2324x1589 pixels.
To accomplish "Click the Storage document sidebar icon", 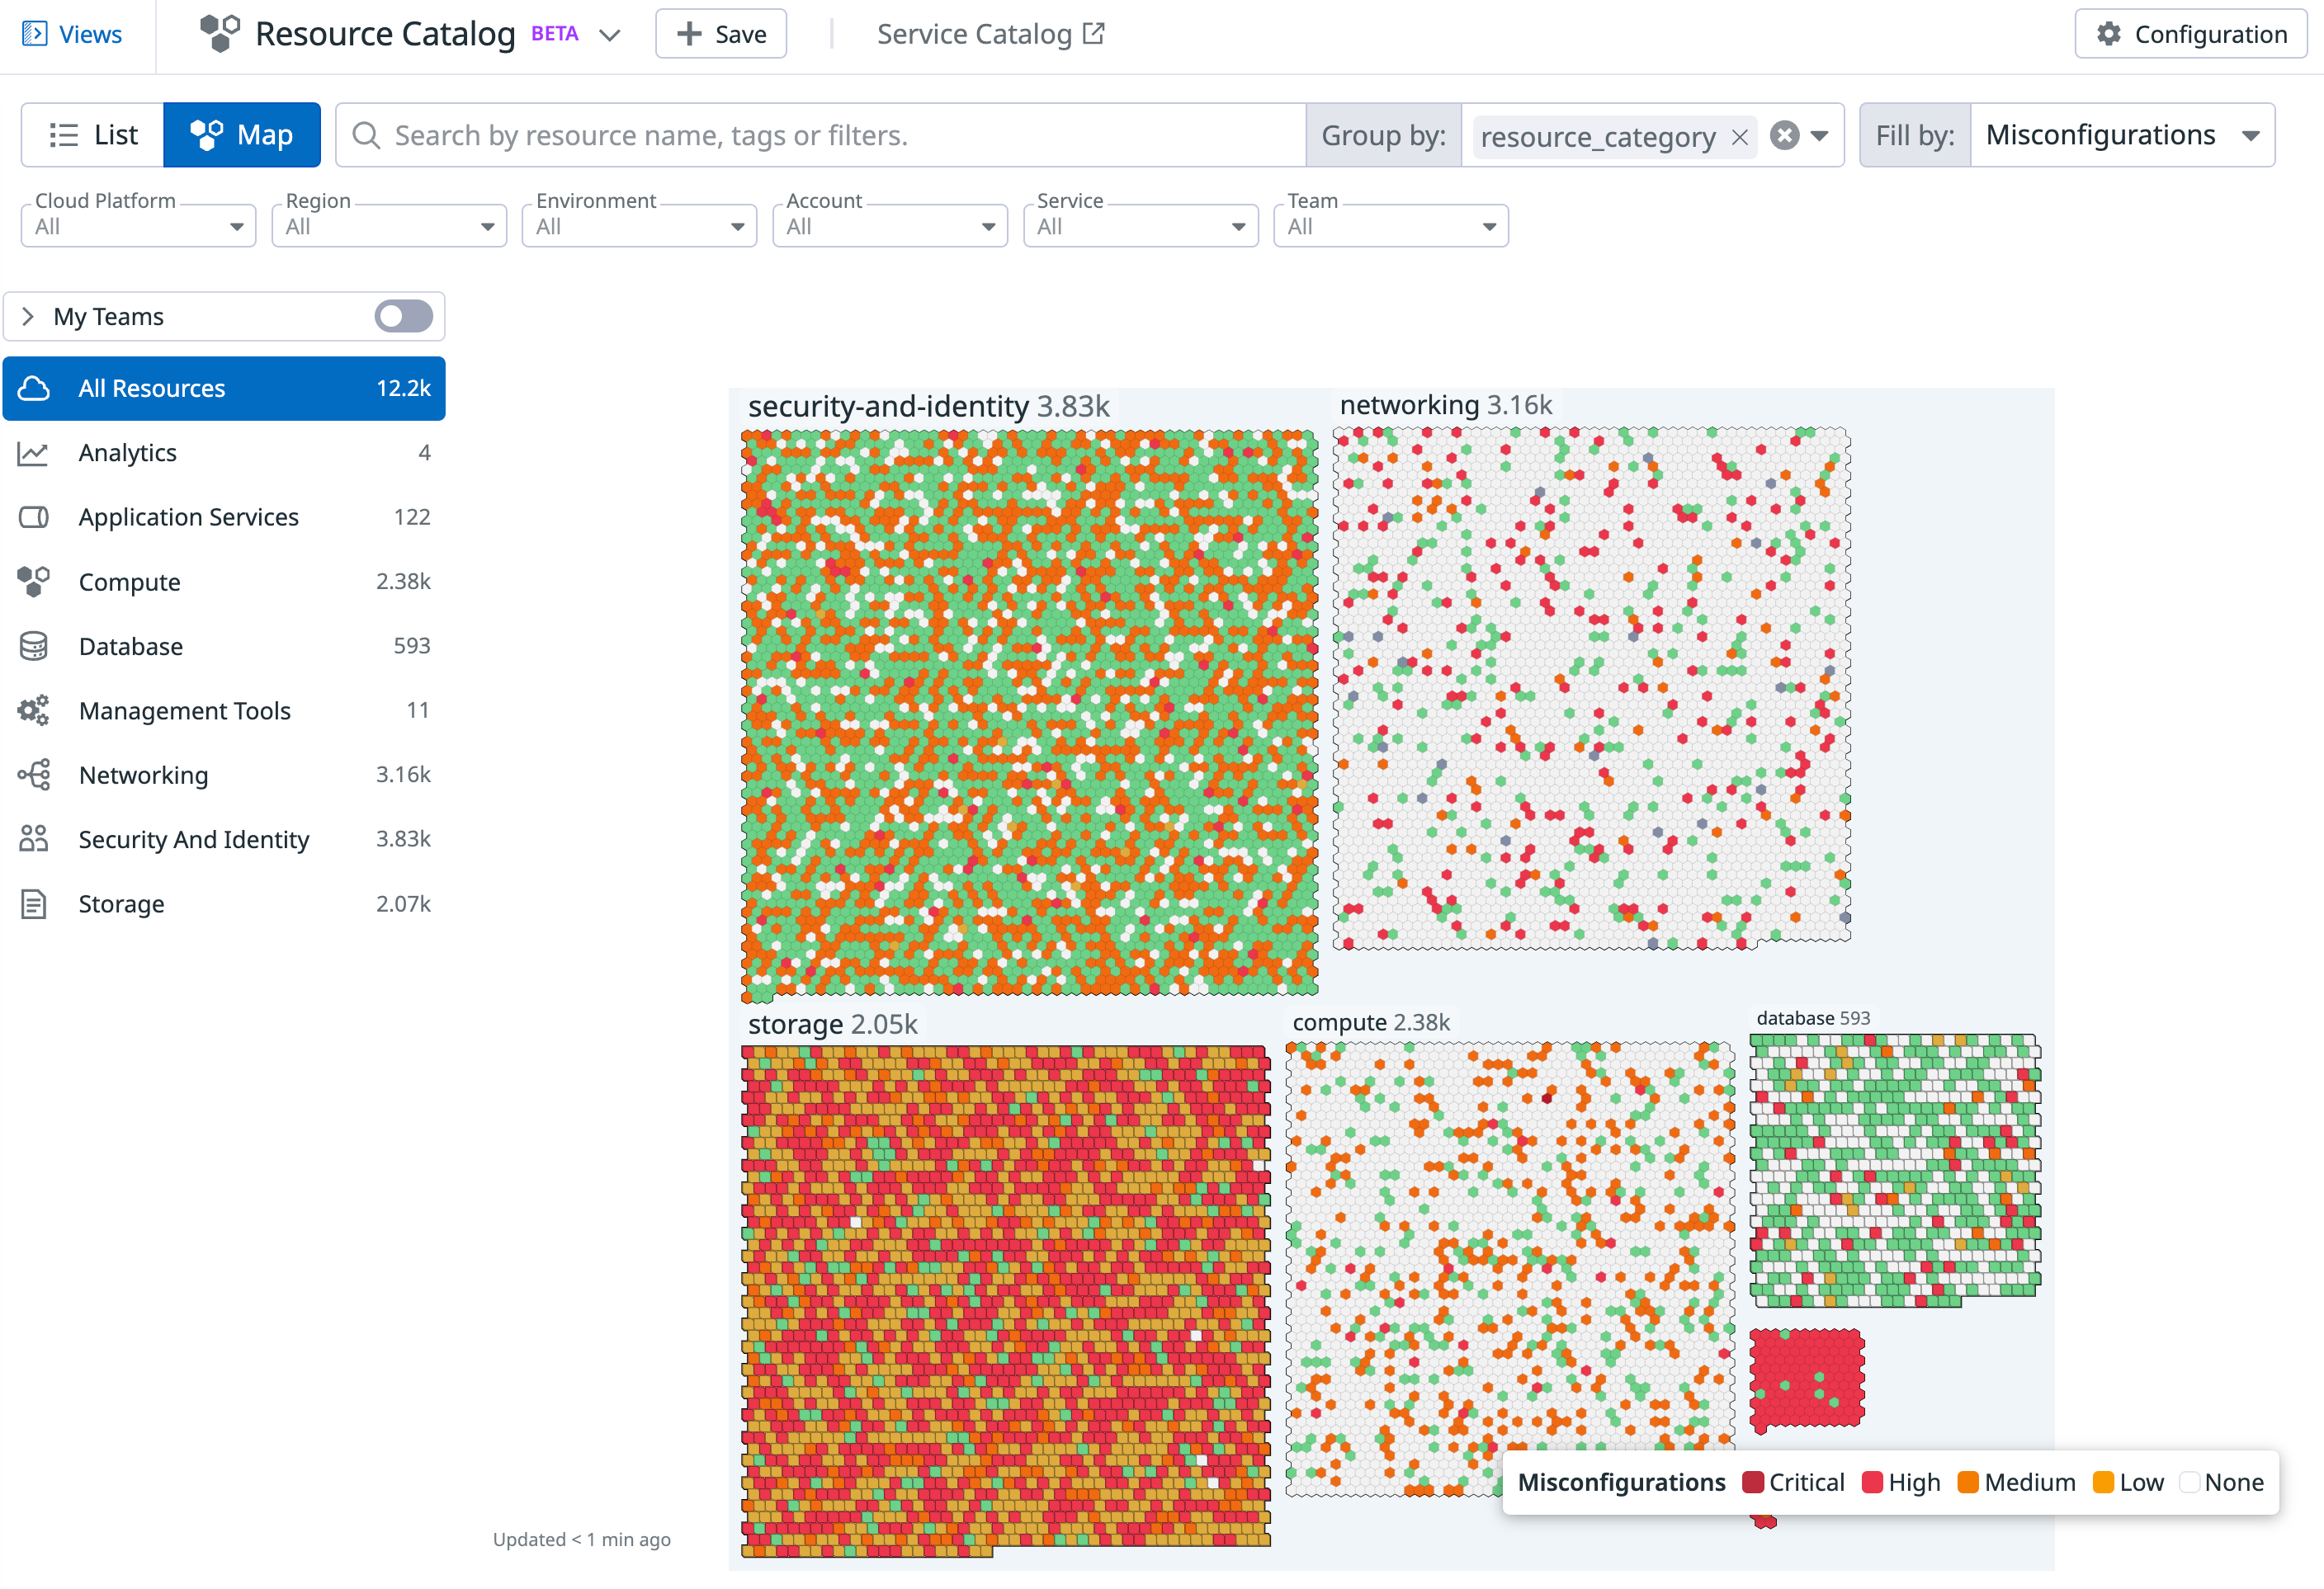I will coord(33,904).
